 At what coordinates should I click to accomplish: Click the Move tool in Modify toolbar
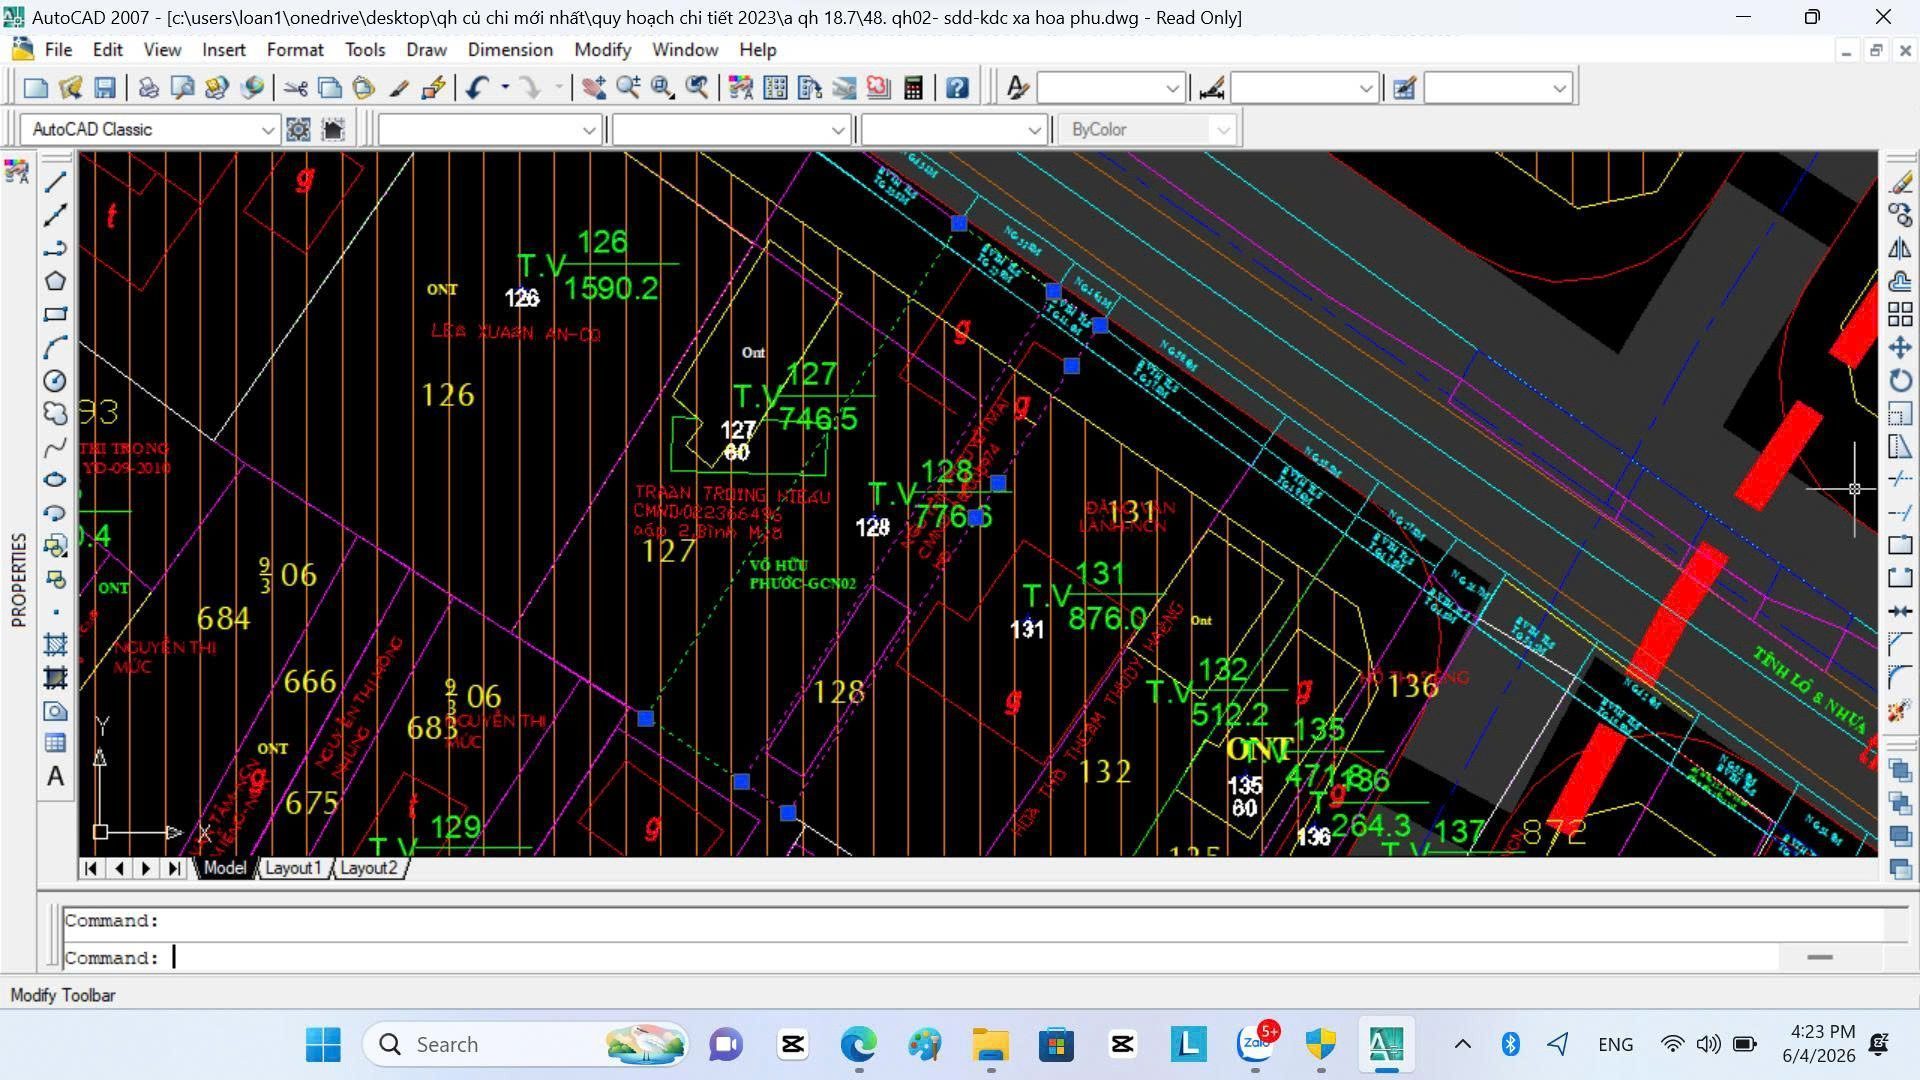click(x=1900, y=347)
